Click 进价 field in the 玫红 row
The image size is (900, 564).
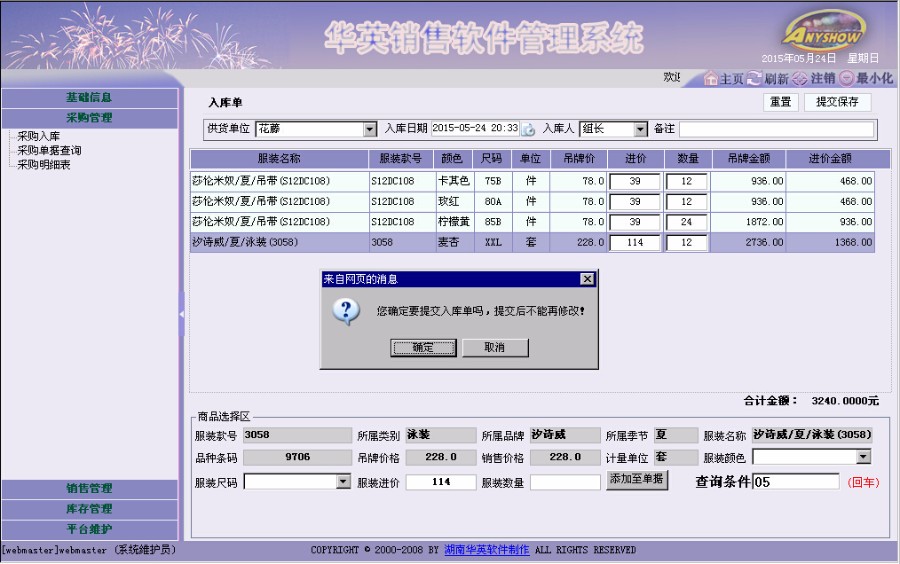(635, 202)
